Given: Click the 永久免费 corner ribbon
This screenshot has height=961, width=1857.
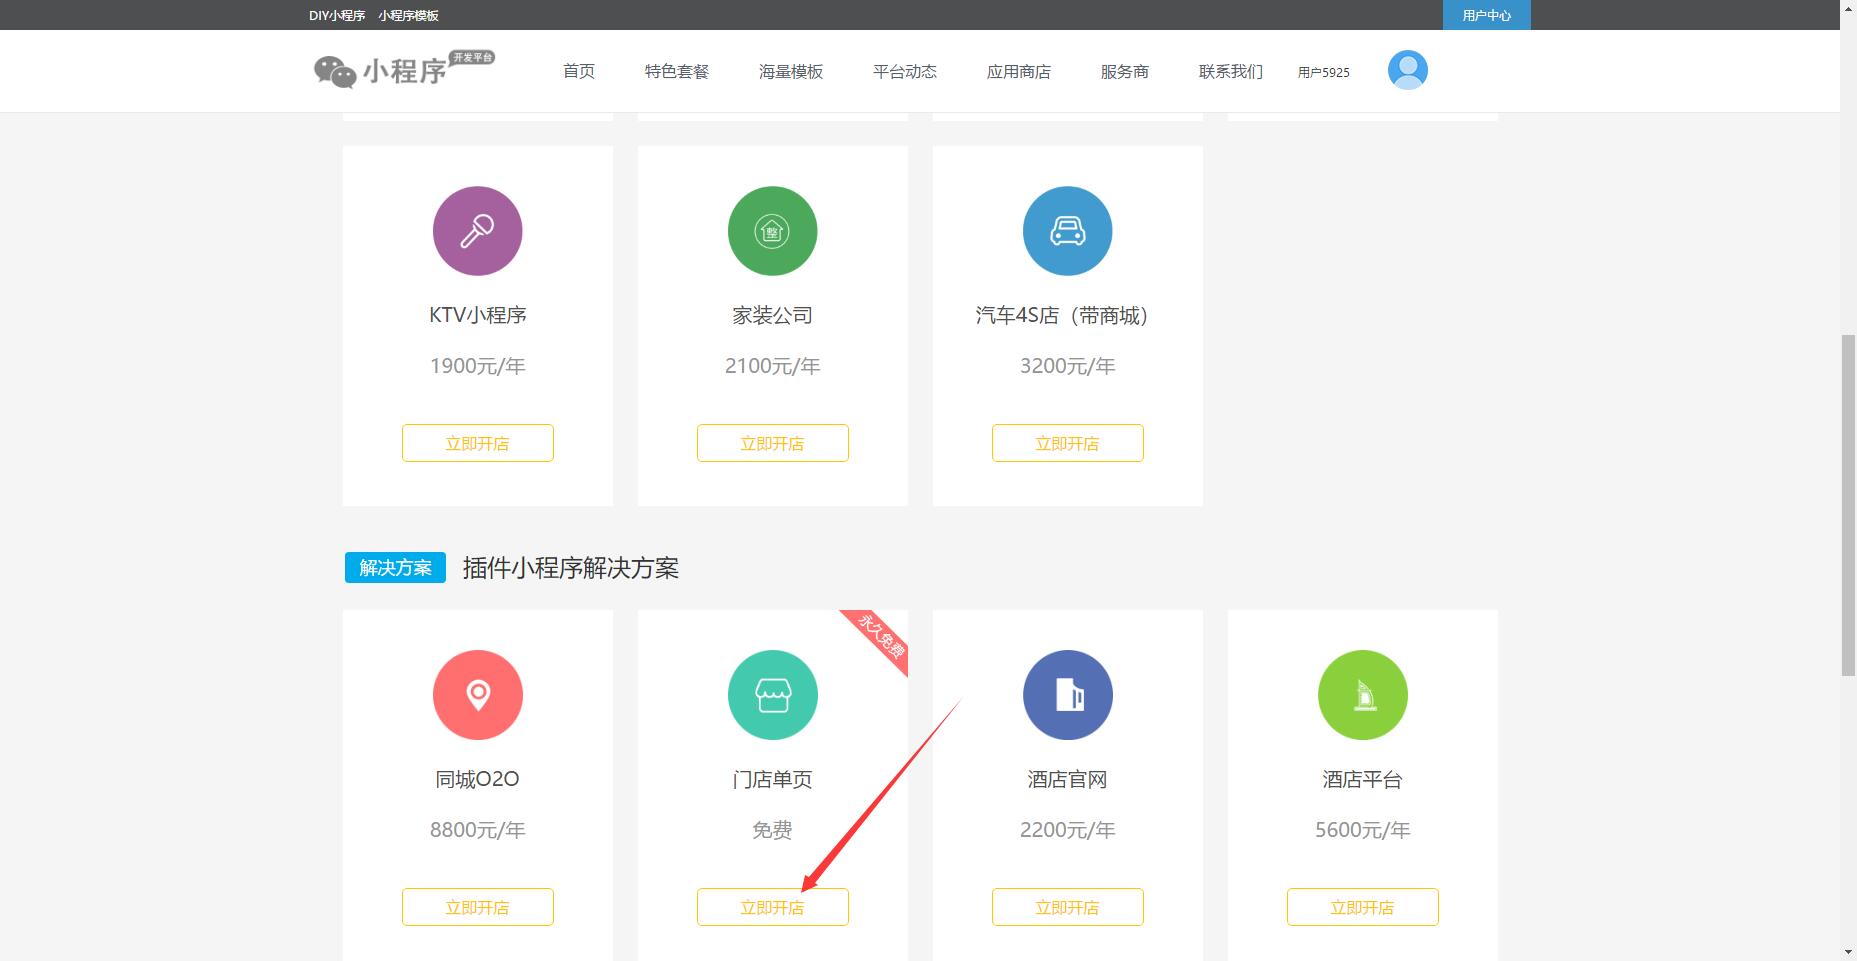Looking at the screenshot, I should (880, 637).
